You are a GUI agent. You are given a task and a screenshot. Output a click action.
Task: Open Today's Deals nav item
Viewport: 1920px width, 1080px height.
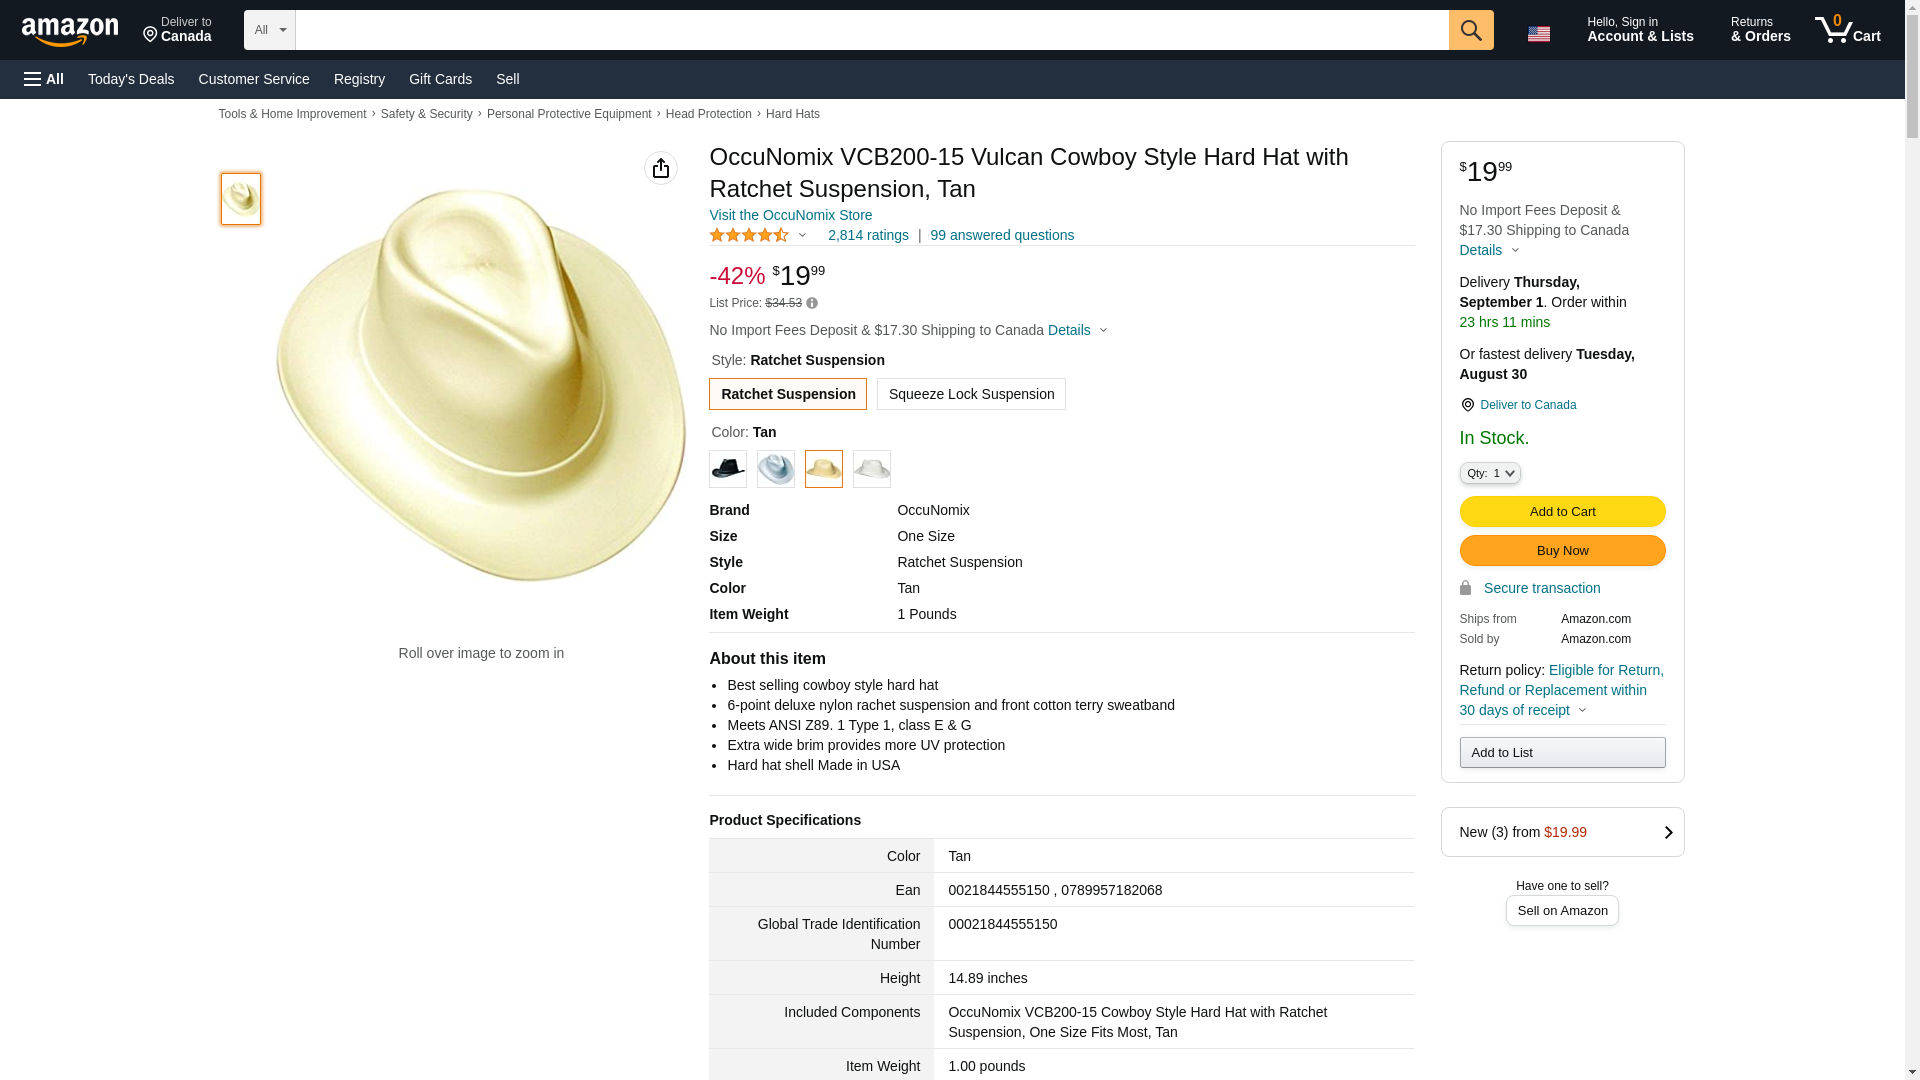(x=131, y=79)
